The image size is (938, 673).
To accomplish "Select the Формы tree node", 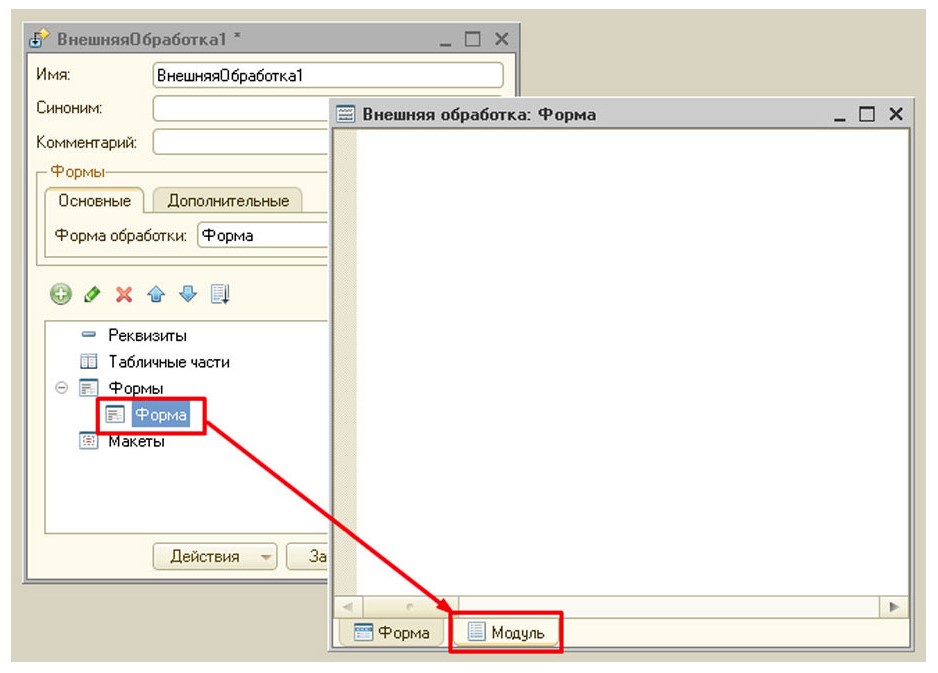I will click(136, 388).
